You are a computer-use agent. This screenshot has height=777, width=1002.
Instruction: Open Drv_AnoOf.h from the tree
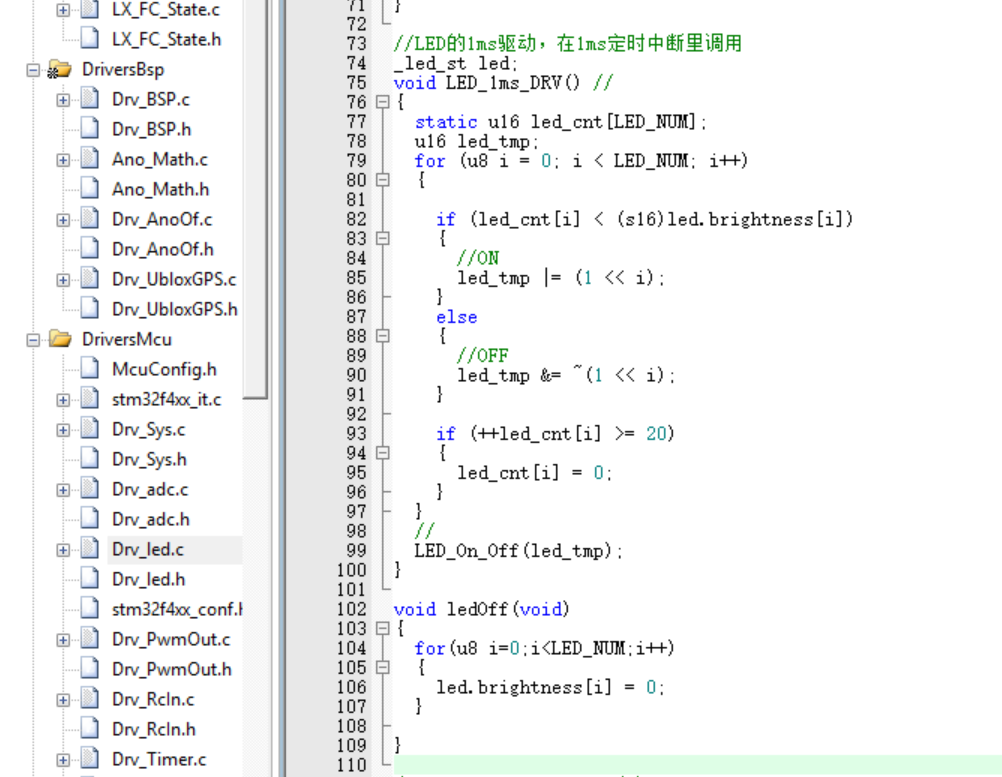tap(162, 250)
